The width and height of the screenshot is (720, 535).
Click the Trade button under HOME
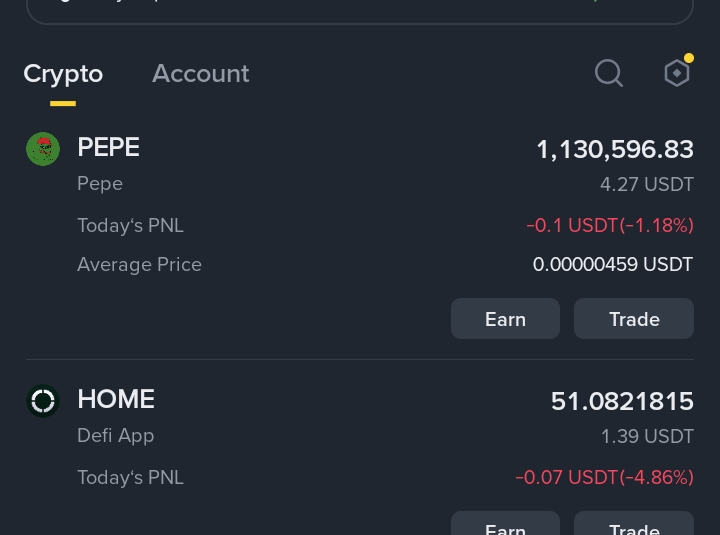point(634,524)
